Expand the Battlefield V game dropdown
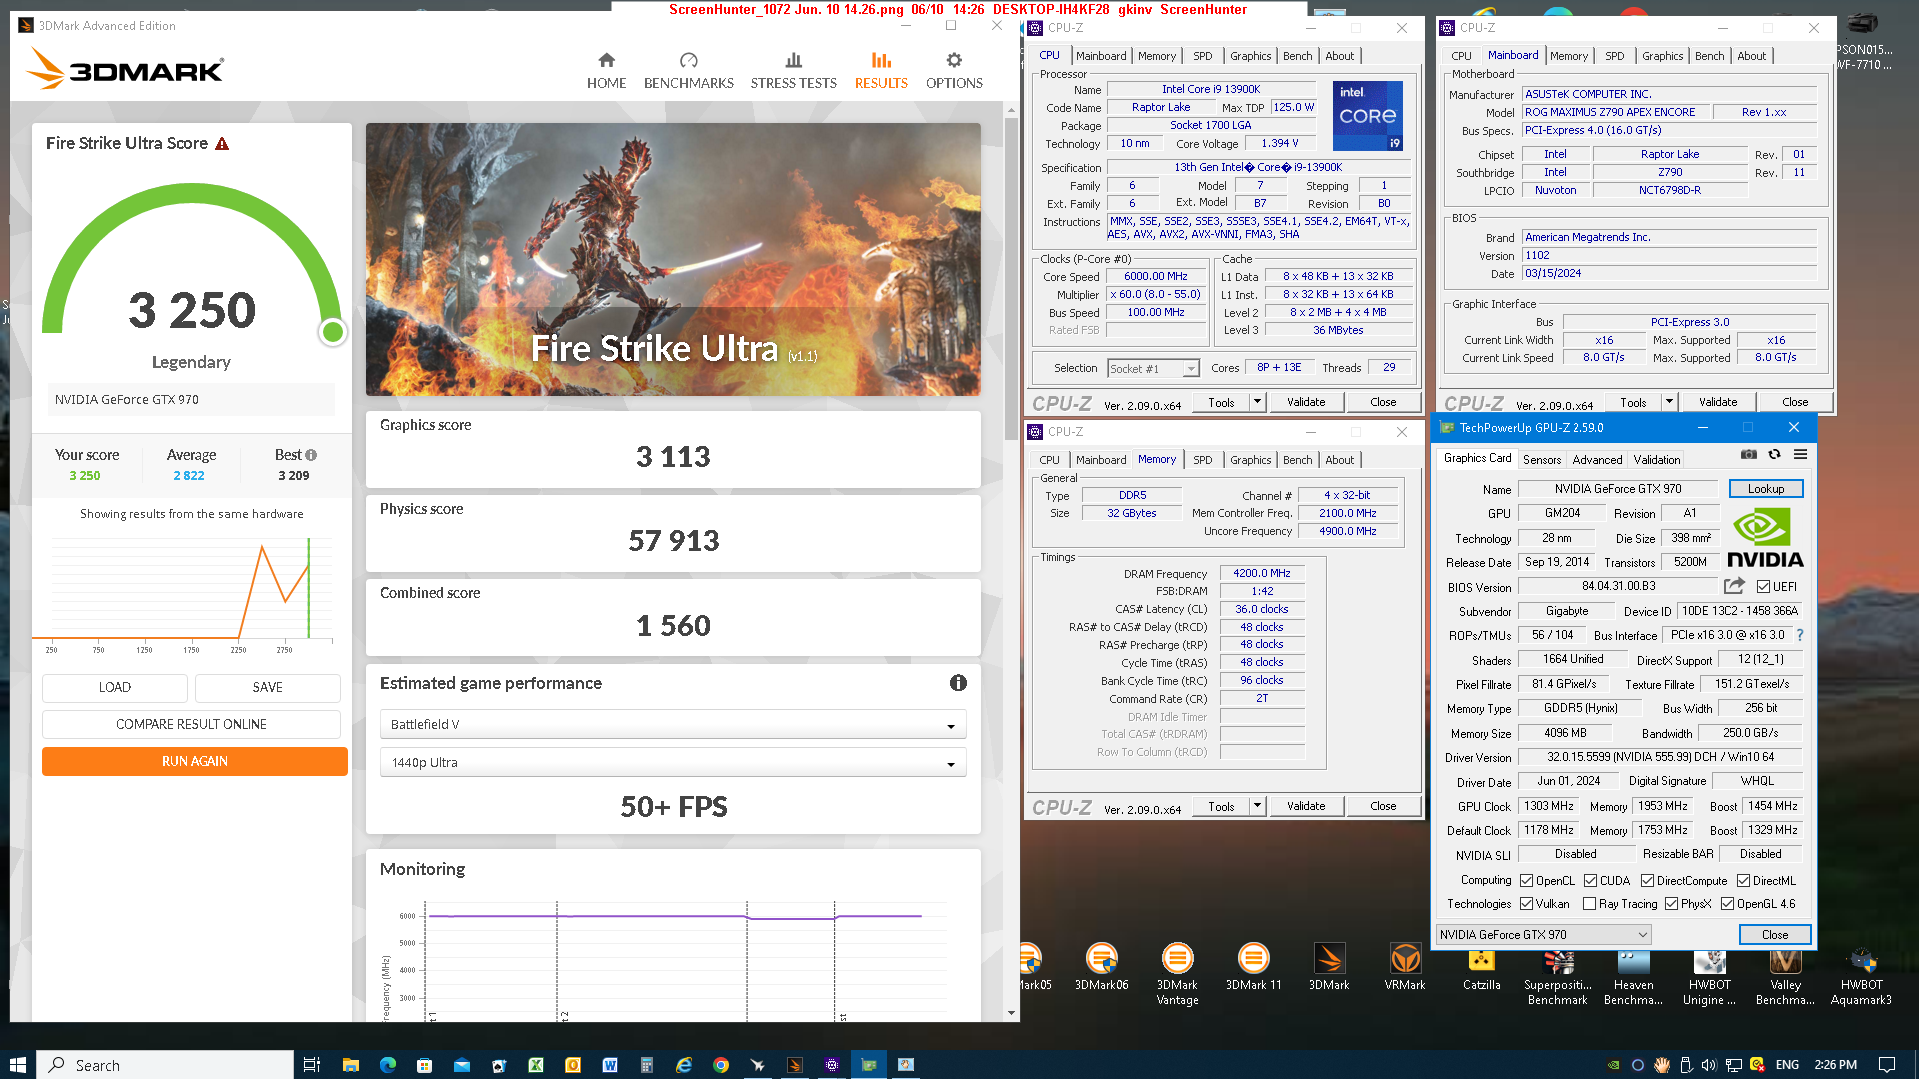Screen dimensions: 1919x1079 point(673,725)
